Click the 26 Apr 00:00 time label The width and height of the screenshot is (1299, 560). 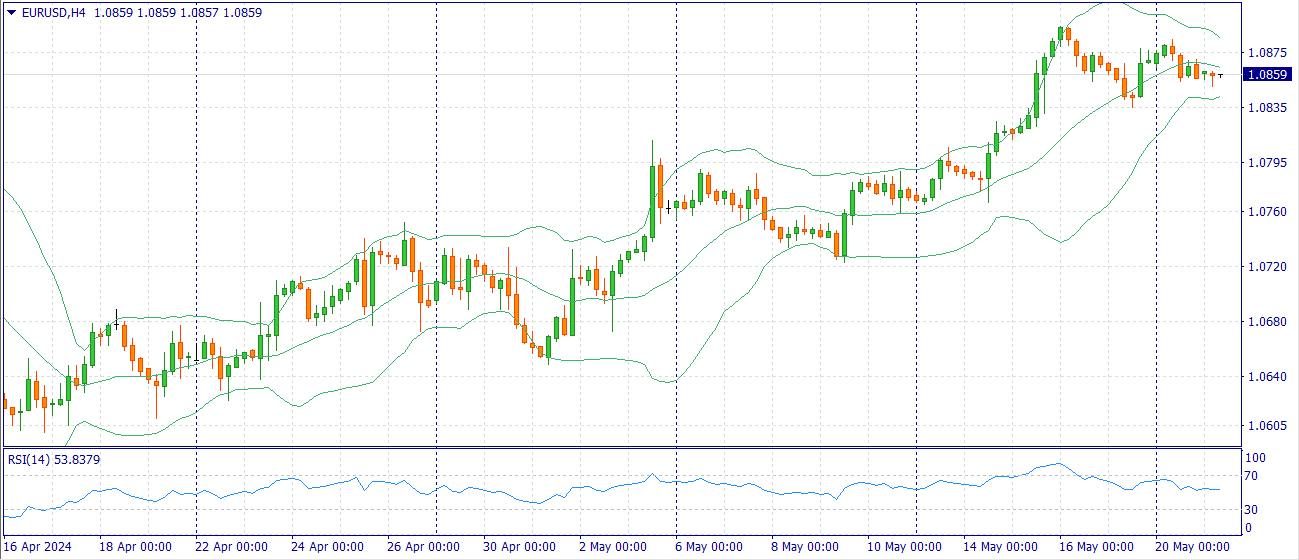(x=422, y=547)
